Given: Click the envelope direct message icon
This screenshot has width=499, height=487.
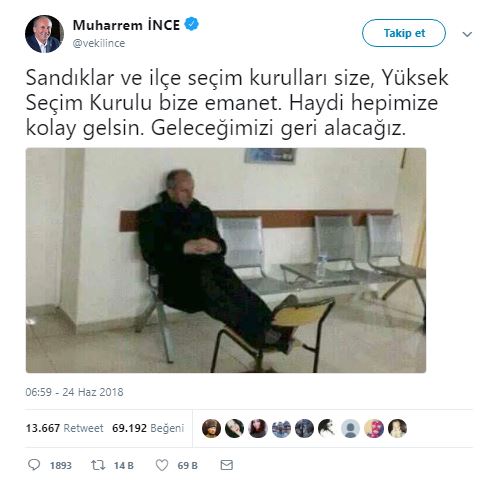Looking at the screenshot, I should tap(227, 465).
